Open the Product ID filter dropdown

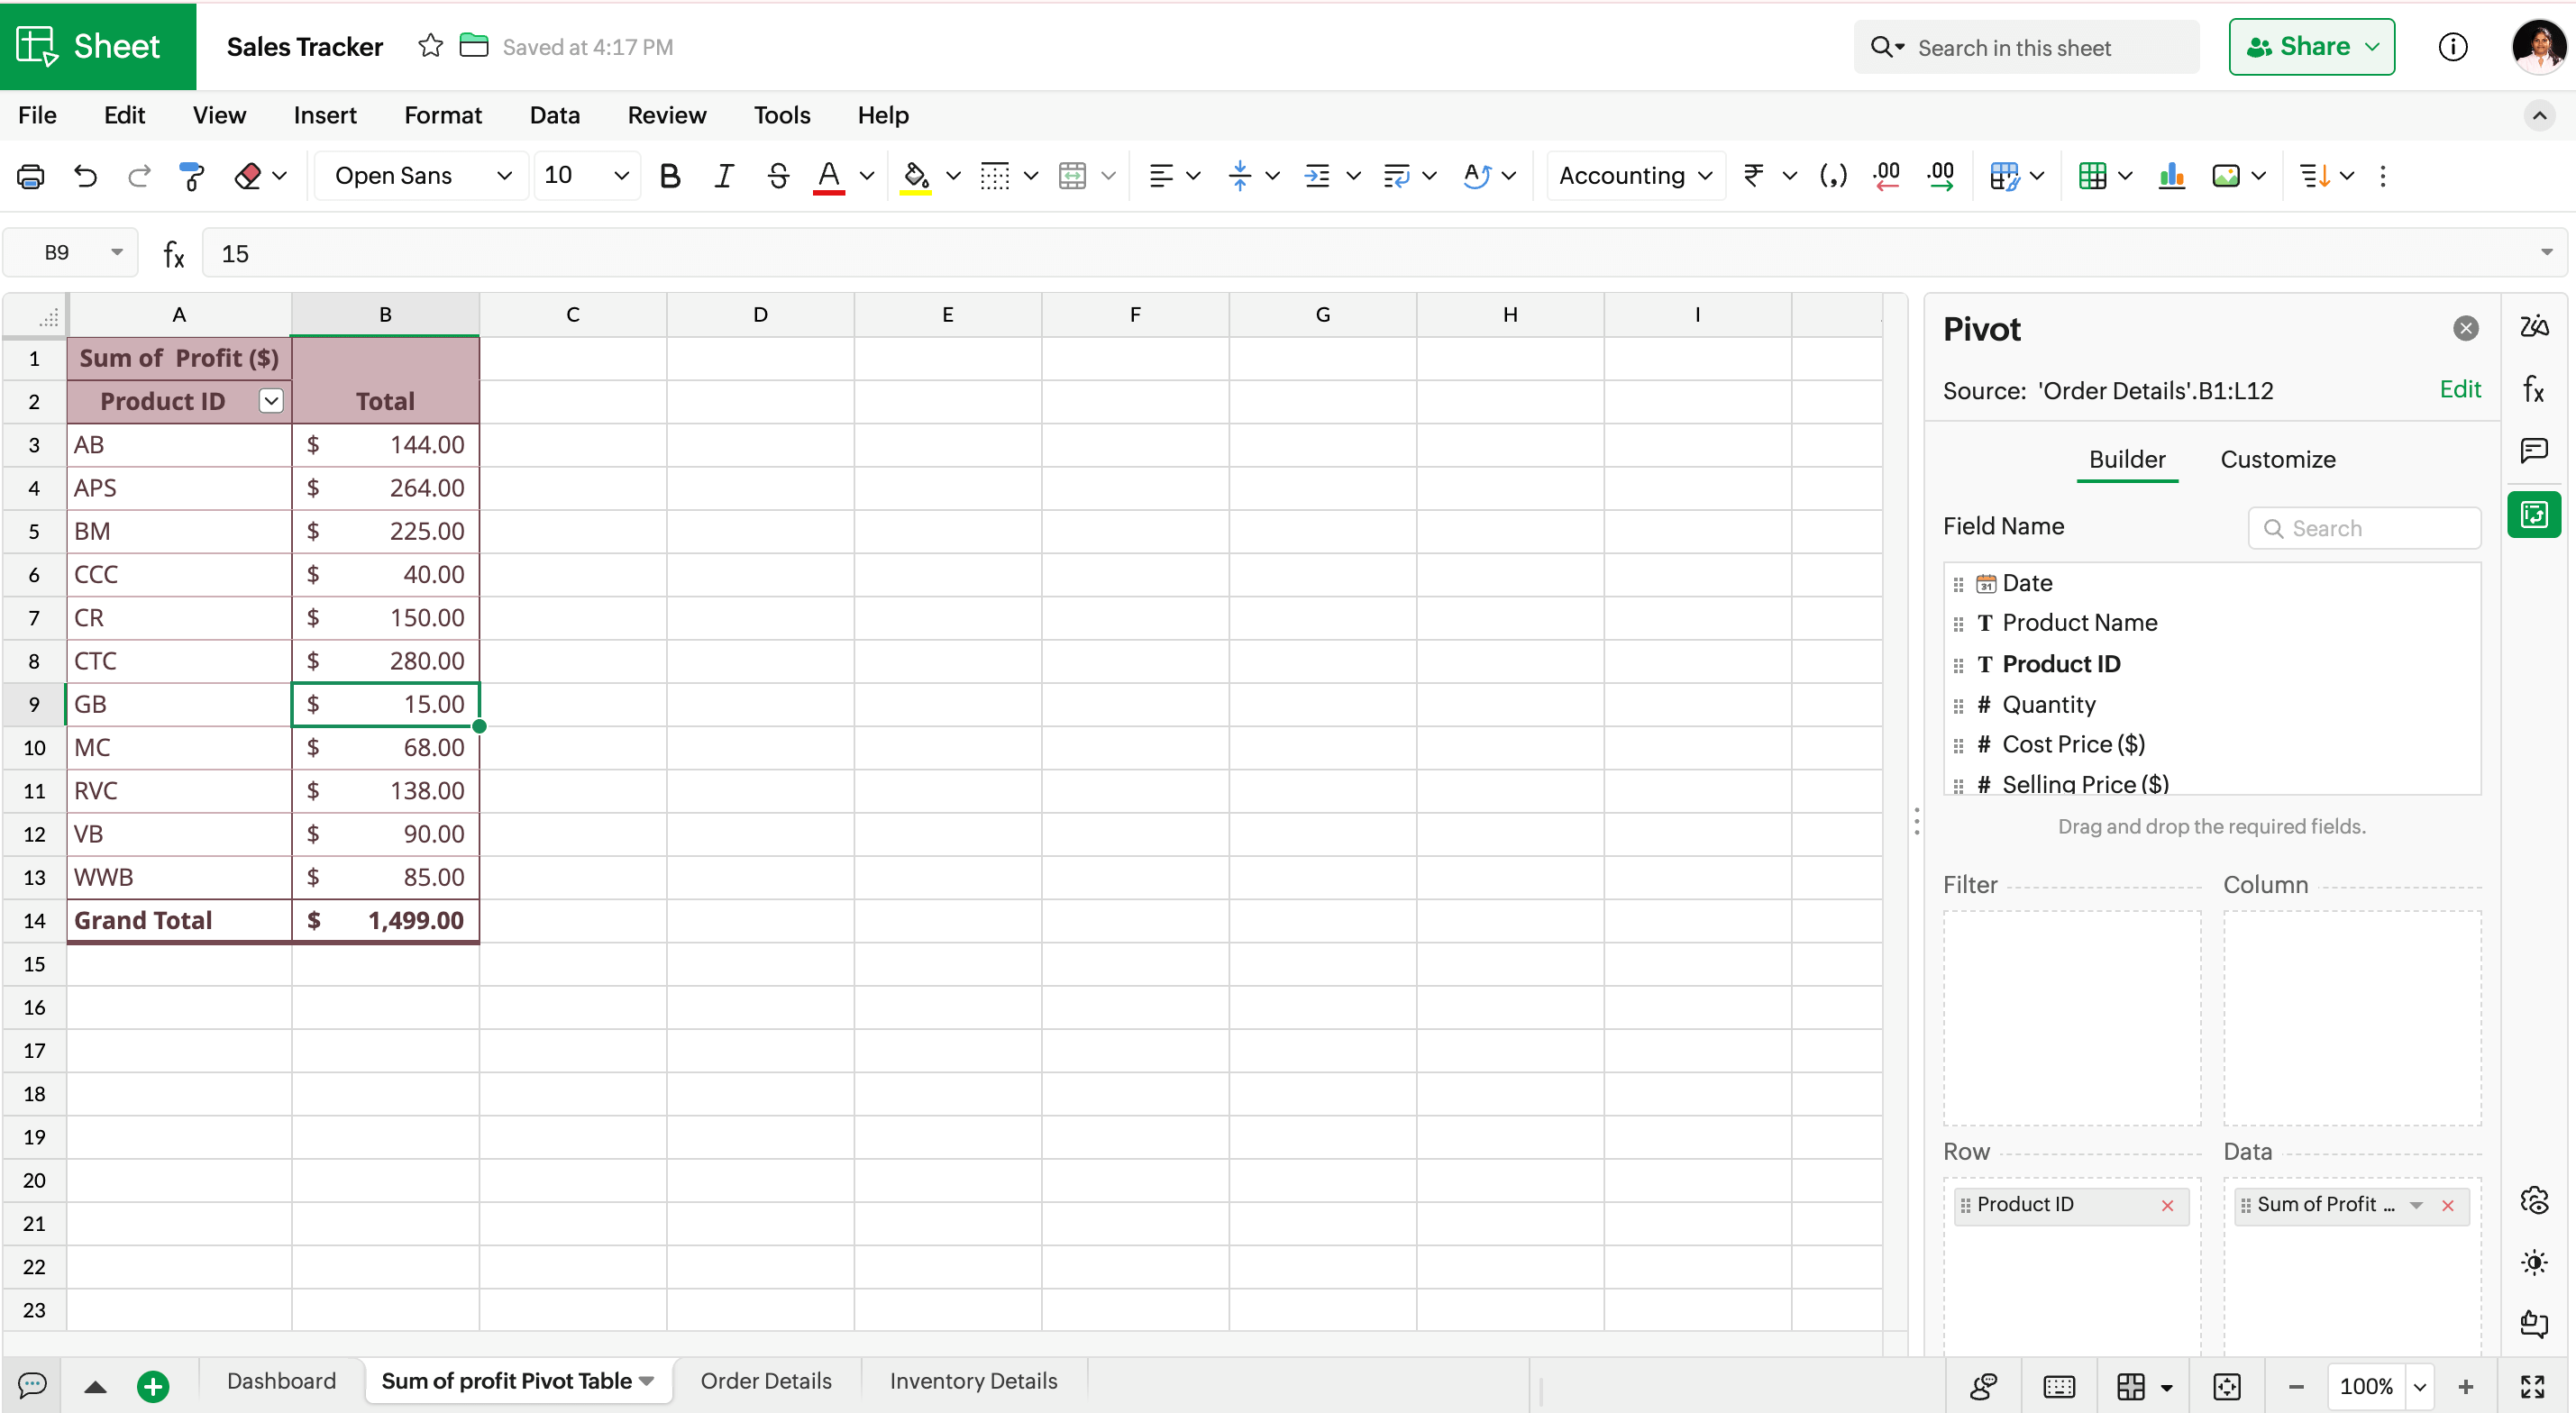pyautogui.click(x=271, y=401)
